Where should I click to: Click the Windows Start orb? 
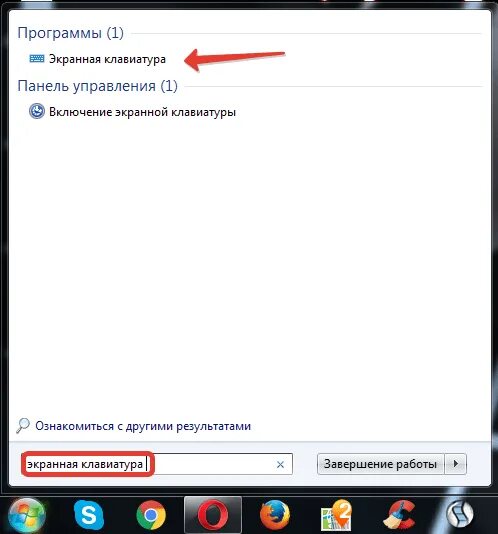pyautogui.click(x=27, y=516)
